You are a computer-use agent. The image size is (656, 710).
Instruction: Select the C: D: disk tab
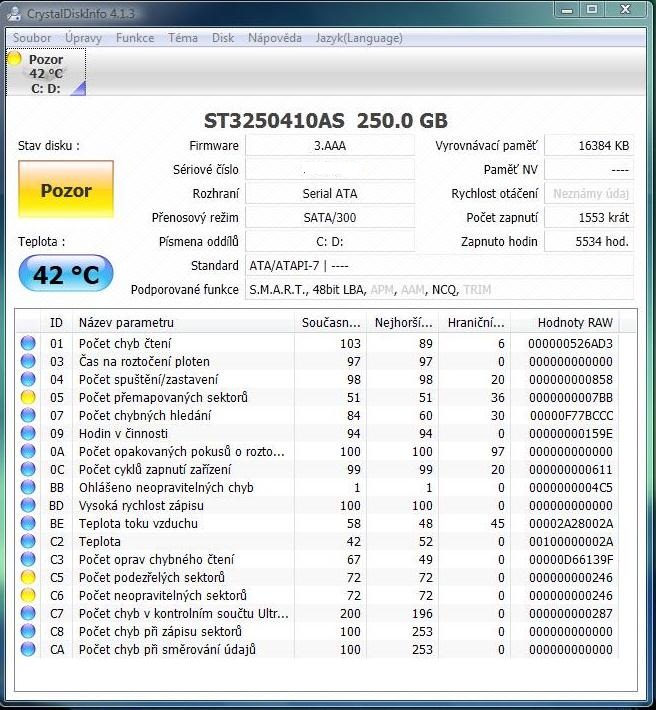tap(46, 72)
